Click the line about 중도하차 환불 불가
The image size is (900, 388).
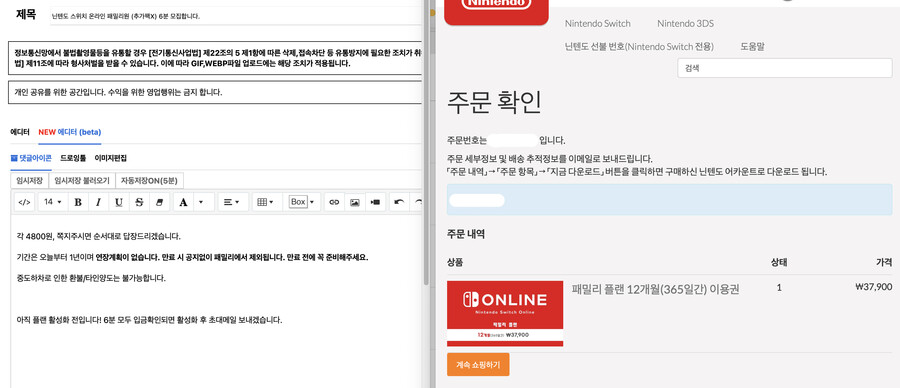tap(91, 278)
